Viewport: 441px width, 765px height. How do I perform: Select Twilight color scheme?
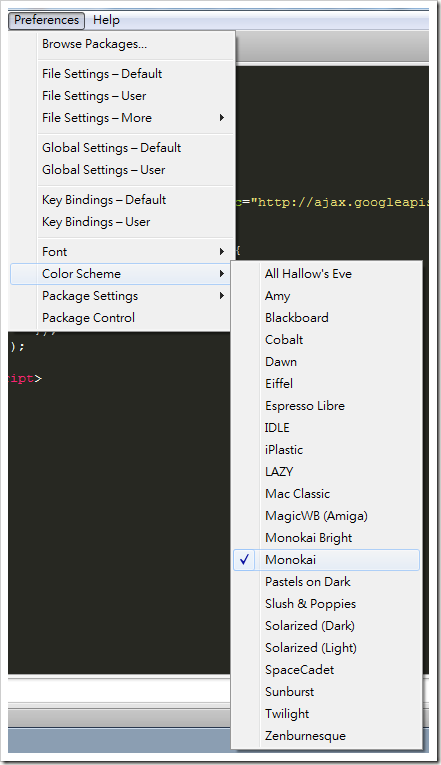click(326, 714)
